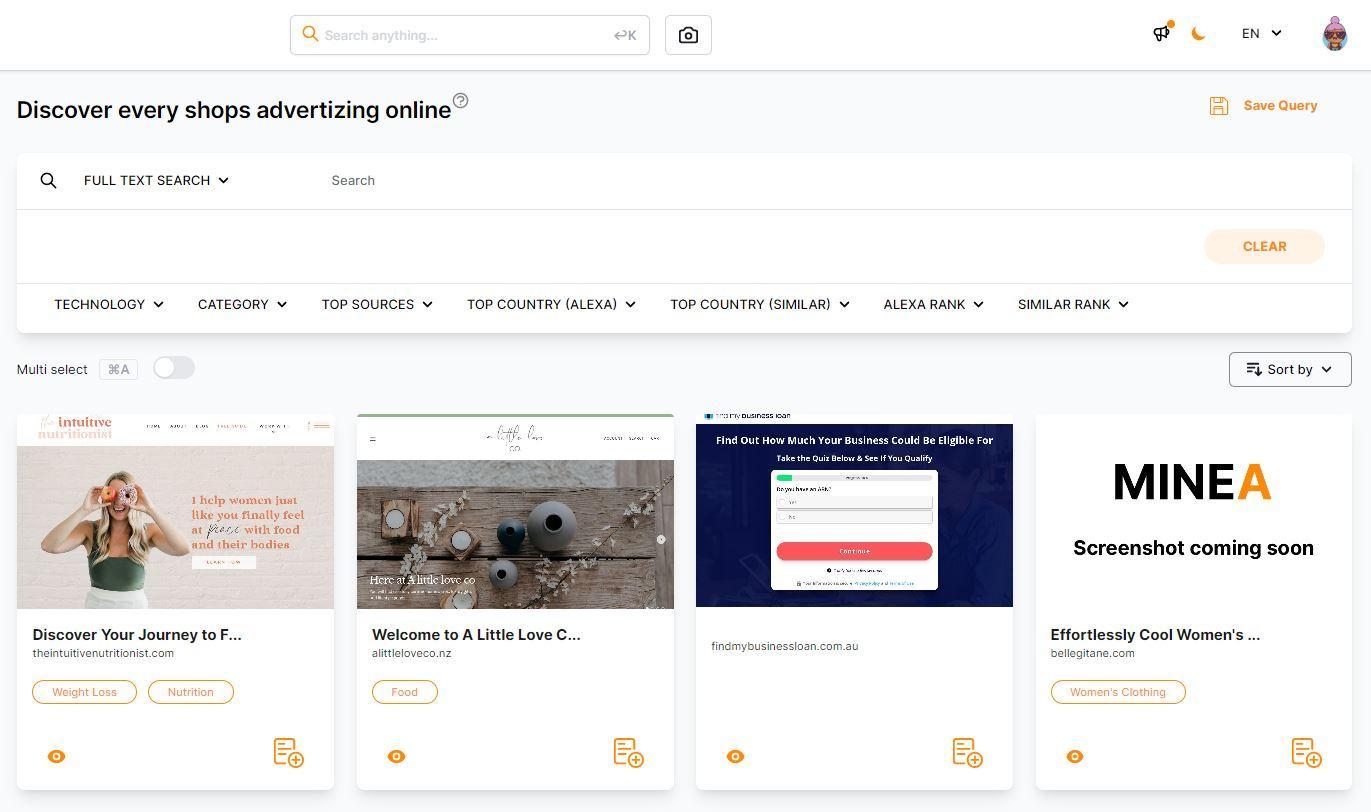Add bellegitane.com to list icon
The width and height of the screenshot is (1371, 812).
point(1307,753)
